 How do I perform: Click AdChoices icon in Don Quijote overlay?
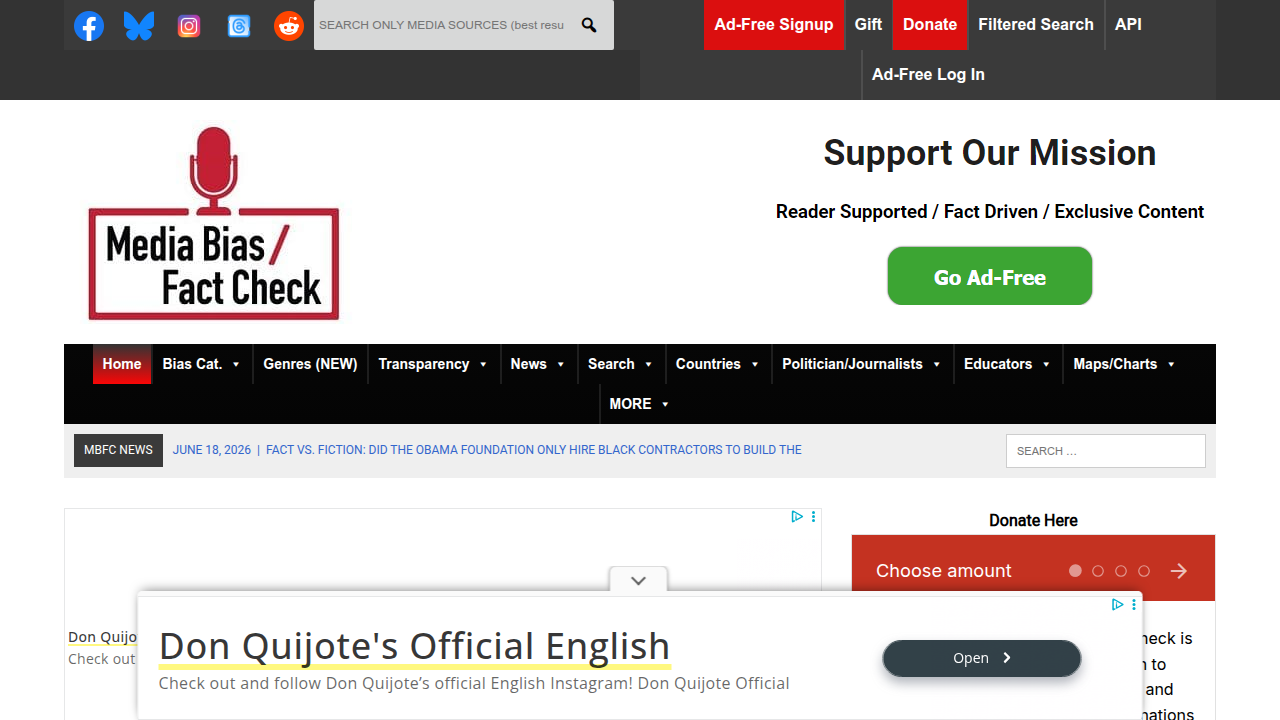pyautogui.click(x=1118, y=604)
